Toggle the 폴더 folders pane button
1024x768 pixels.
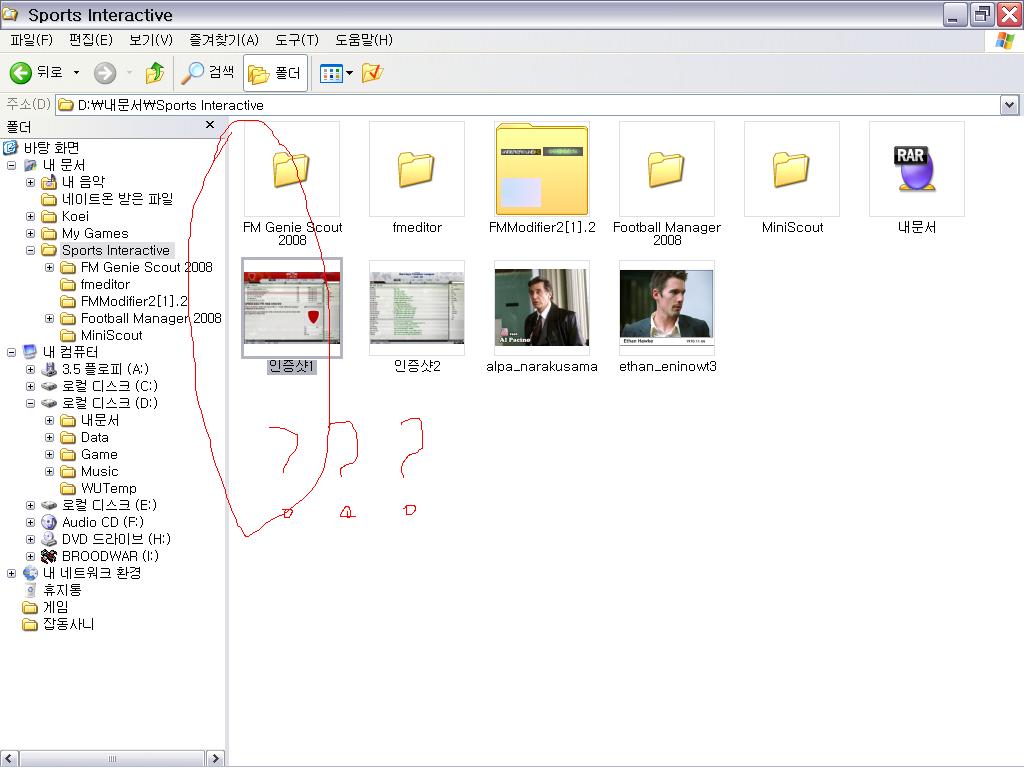(275, 73)
